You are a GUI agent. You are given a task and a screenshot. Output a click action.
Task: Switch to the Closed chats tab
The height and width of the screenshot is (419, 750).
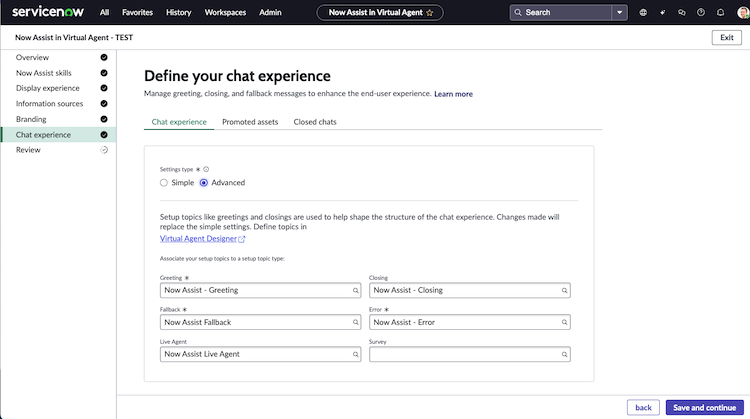pyautogui.click(x=315, y=122)
